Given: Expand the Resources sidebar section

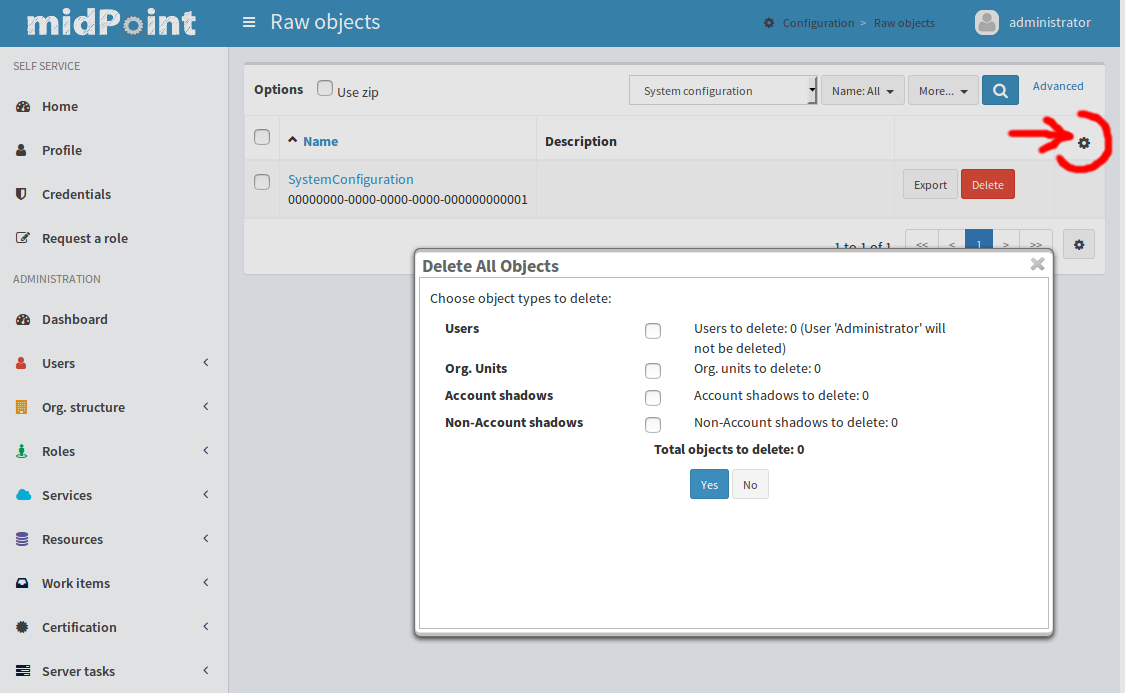Looking at the screenshot, I should (72, 539).
